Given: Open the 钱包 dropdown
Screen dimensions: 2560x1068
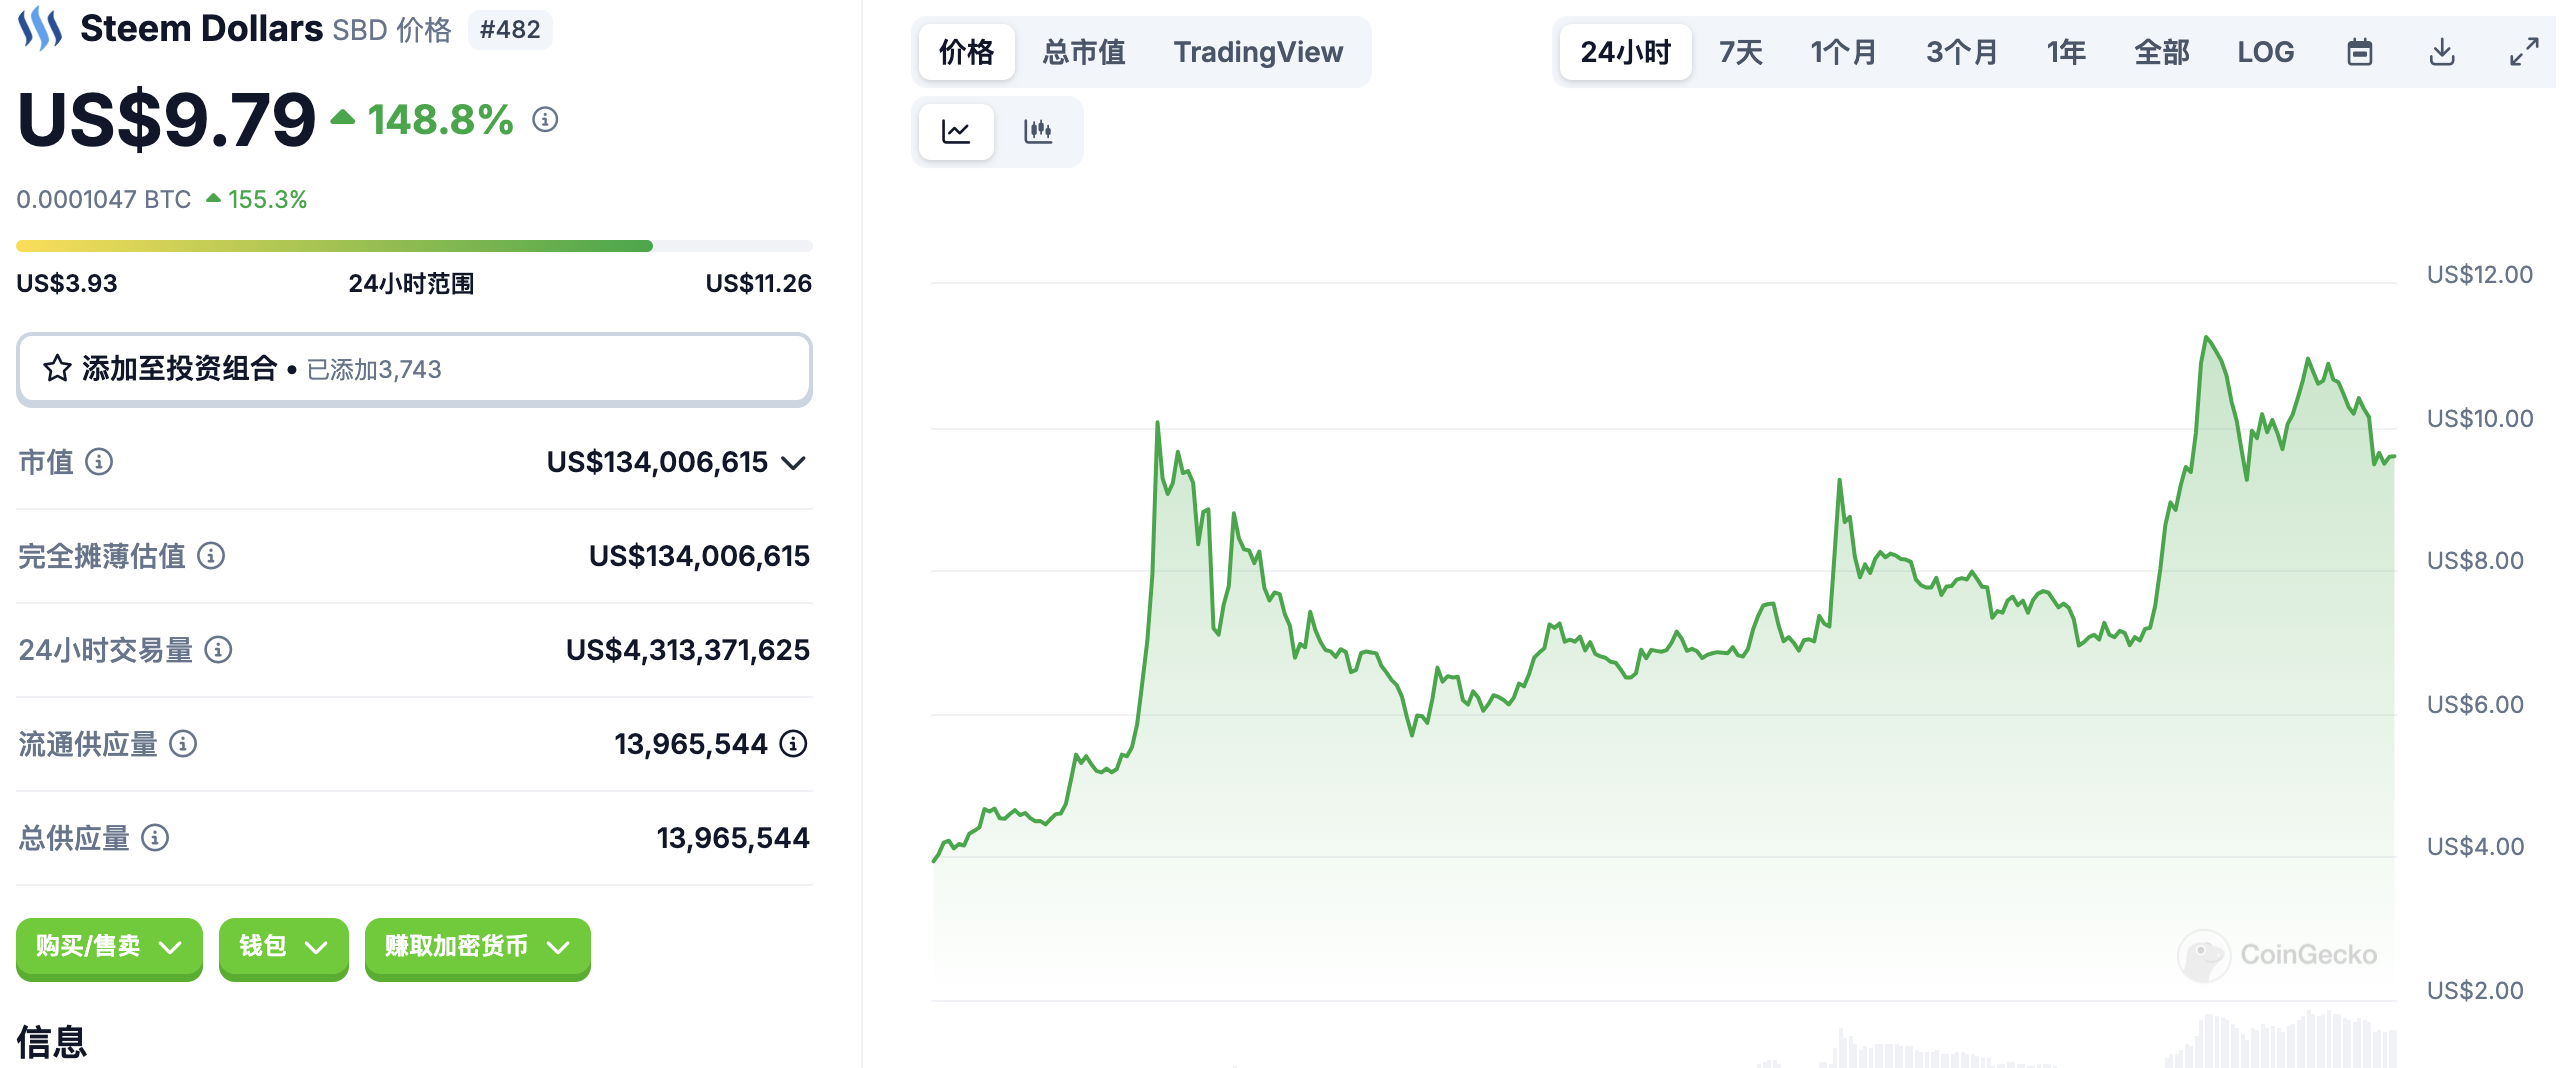Looking at the screenshot, I should 284,947.
